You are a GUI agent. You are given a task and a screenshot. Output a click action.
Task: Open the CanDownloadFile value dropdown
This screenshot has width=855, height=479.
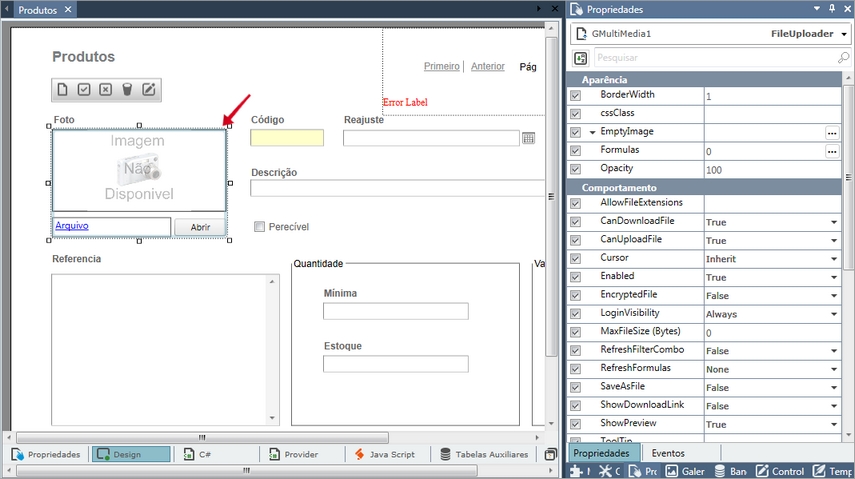click(833, 222)
